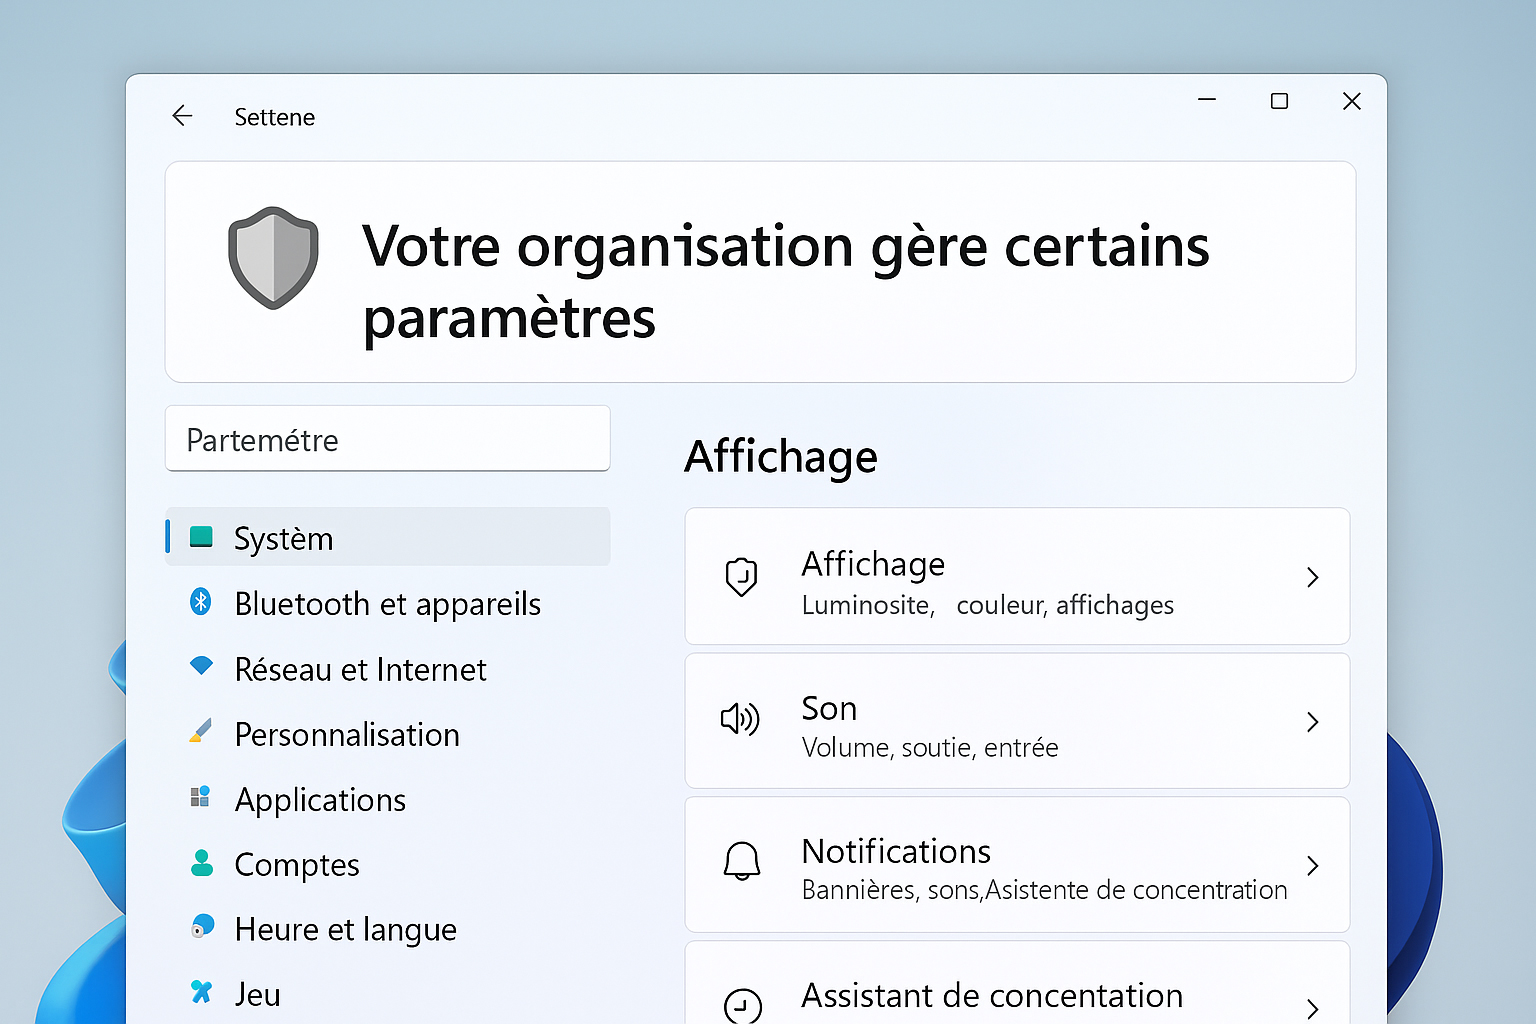The height and width of the screenshot is (1024, 1536).
Task: Click the Jeu controller icon
Action: [201, 992]
